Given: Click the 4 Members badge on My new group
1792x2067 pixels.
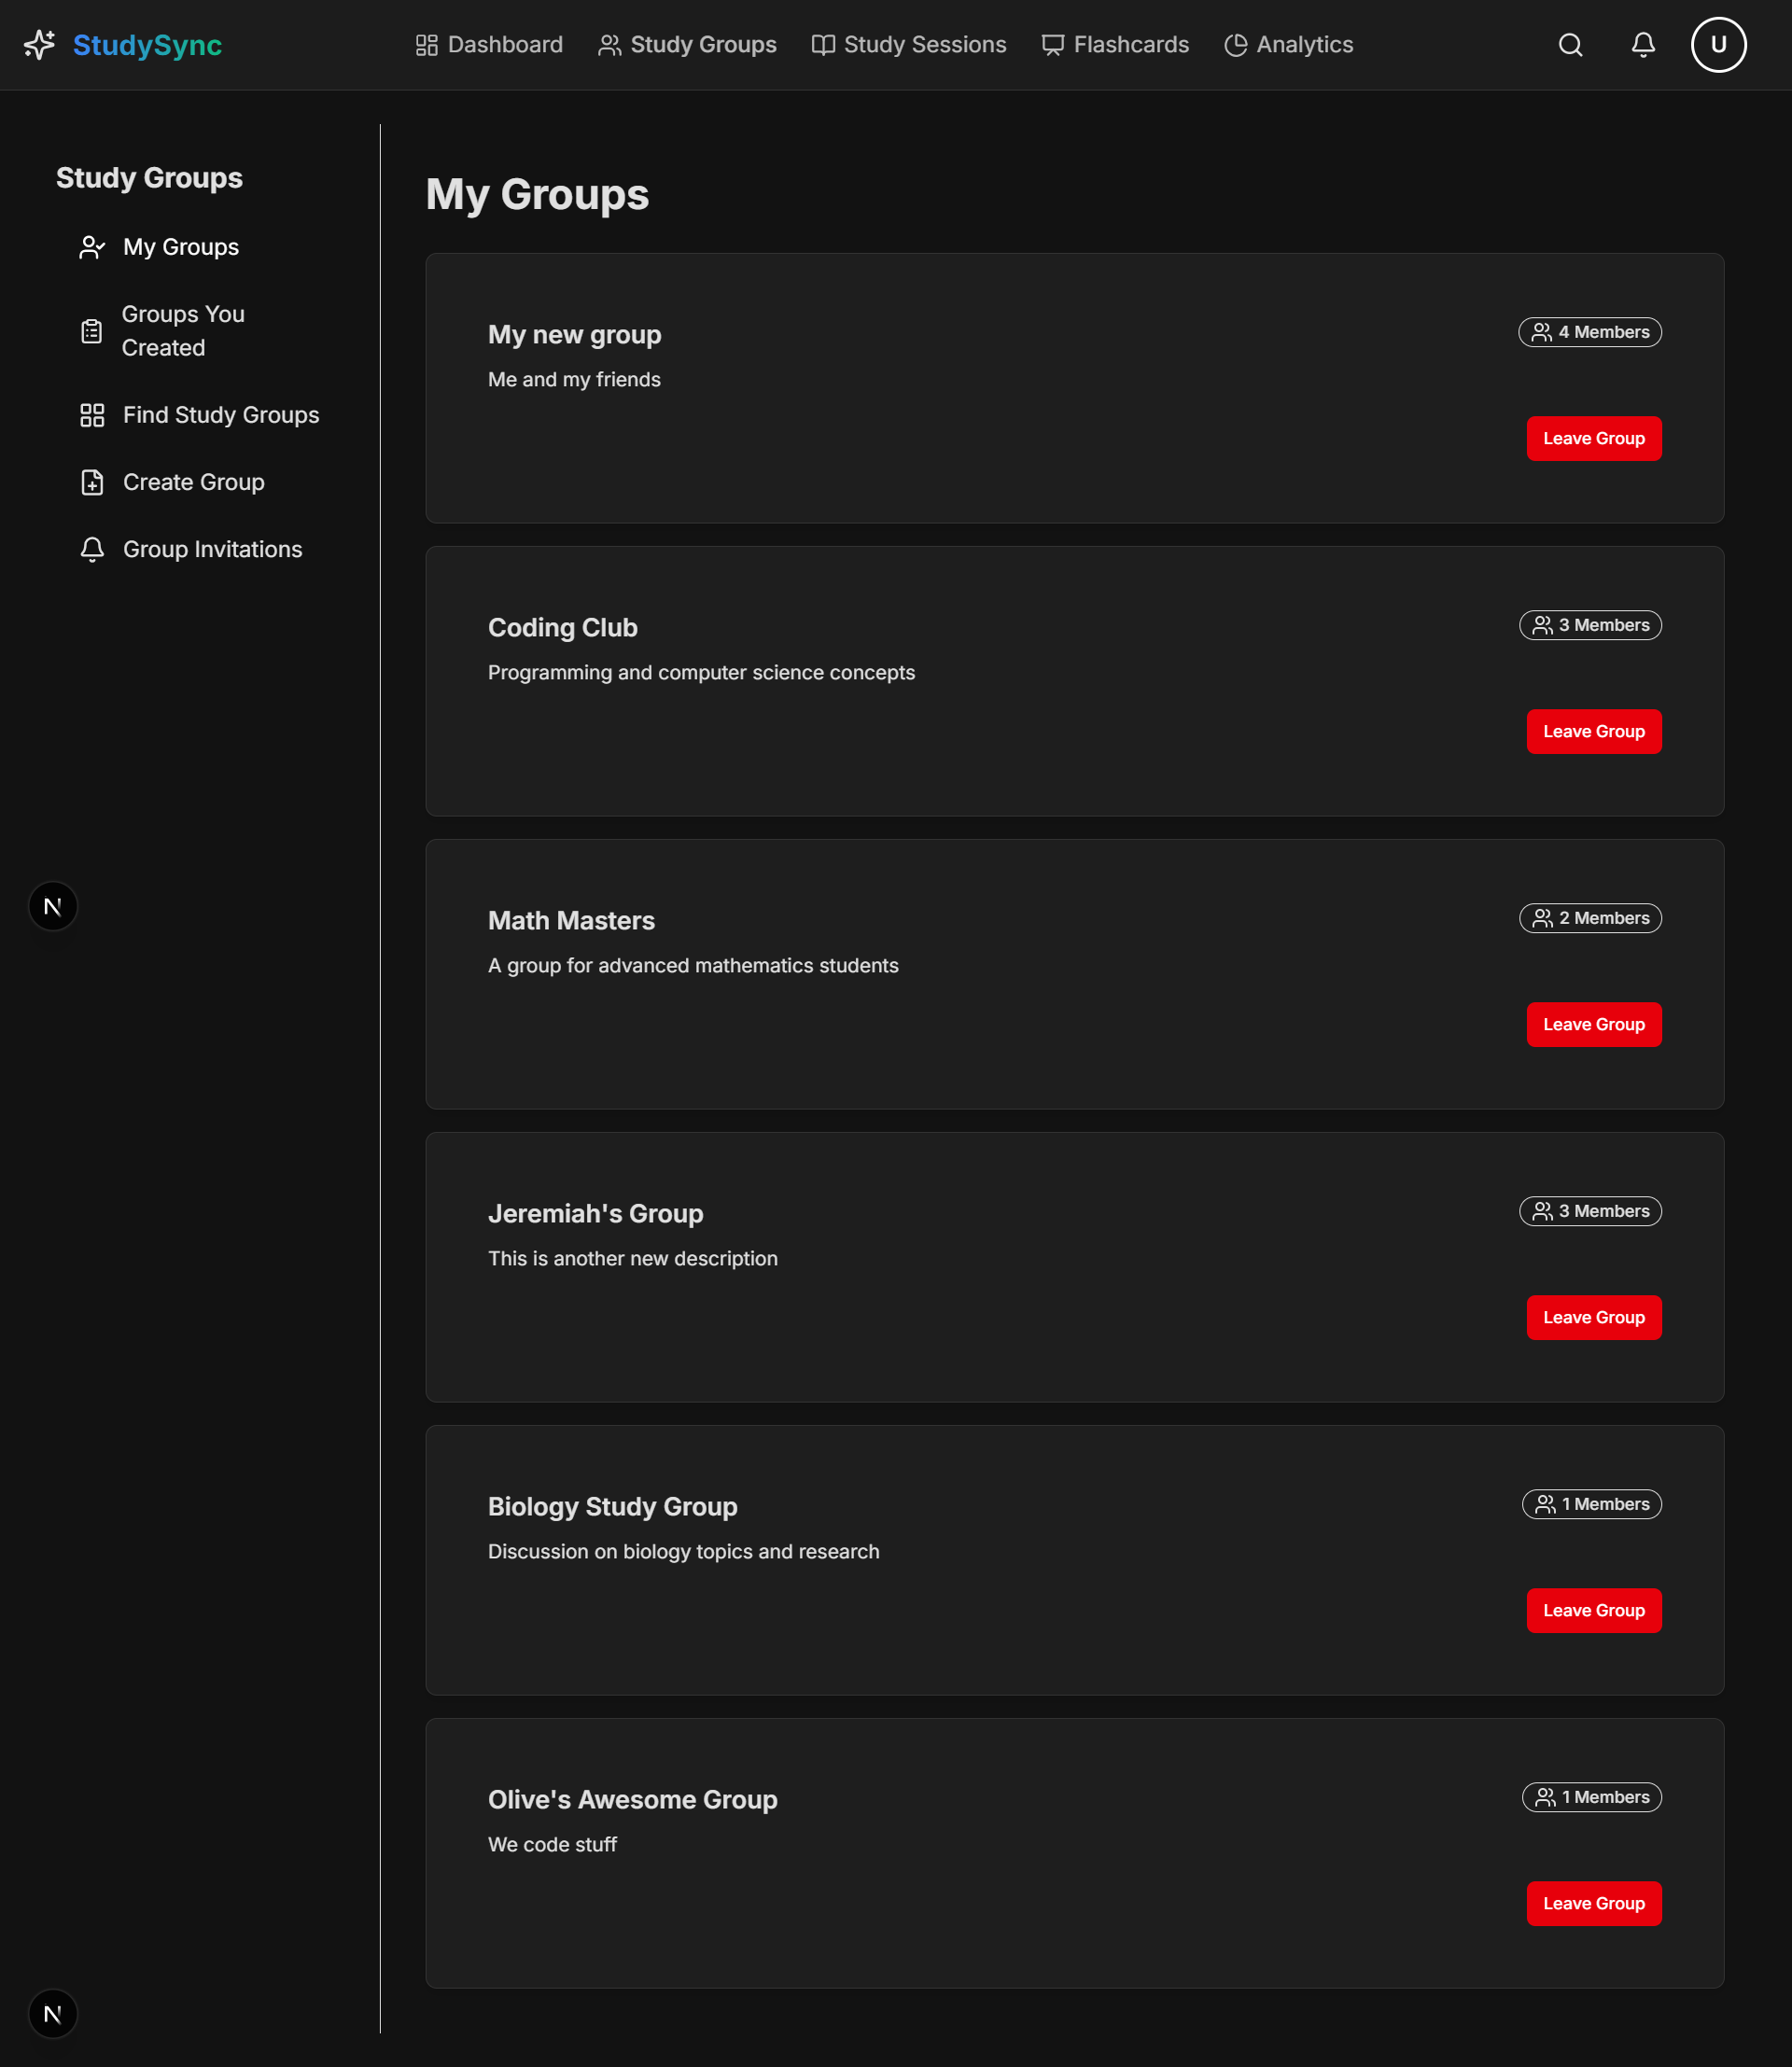Looking at the screenshot, I should tap(1589, 332).
